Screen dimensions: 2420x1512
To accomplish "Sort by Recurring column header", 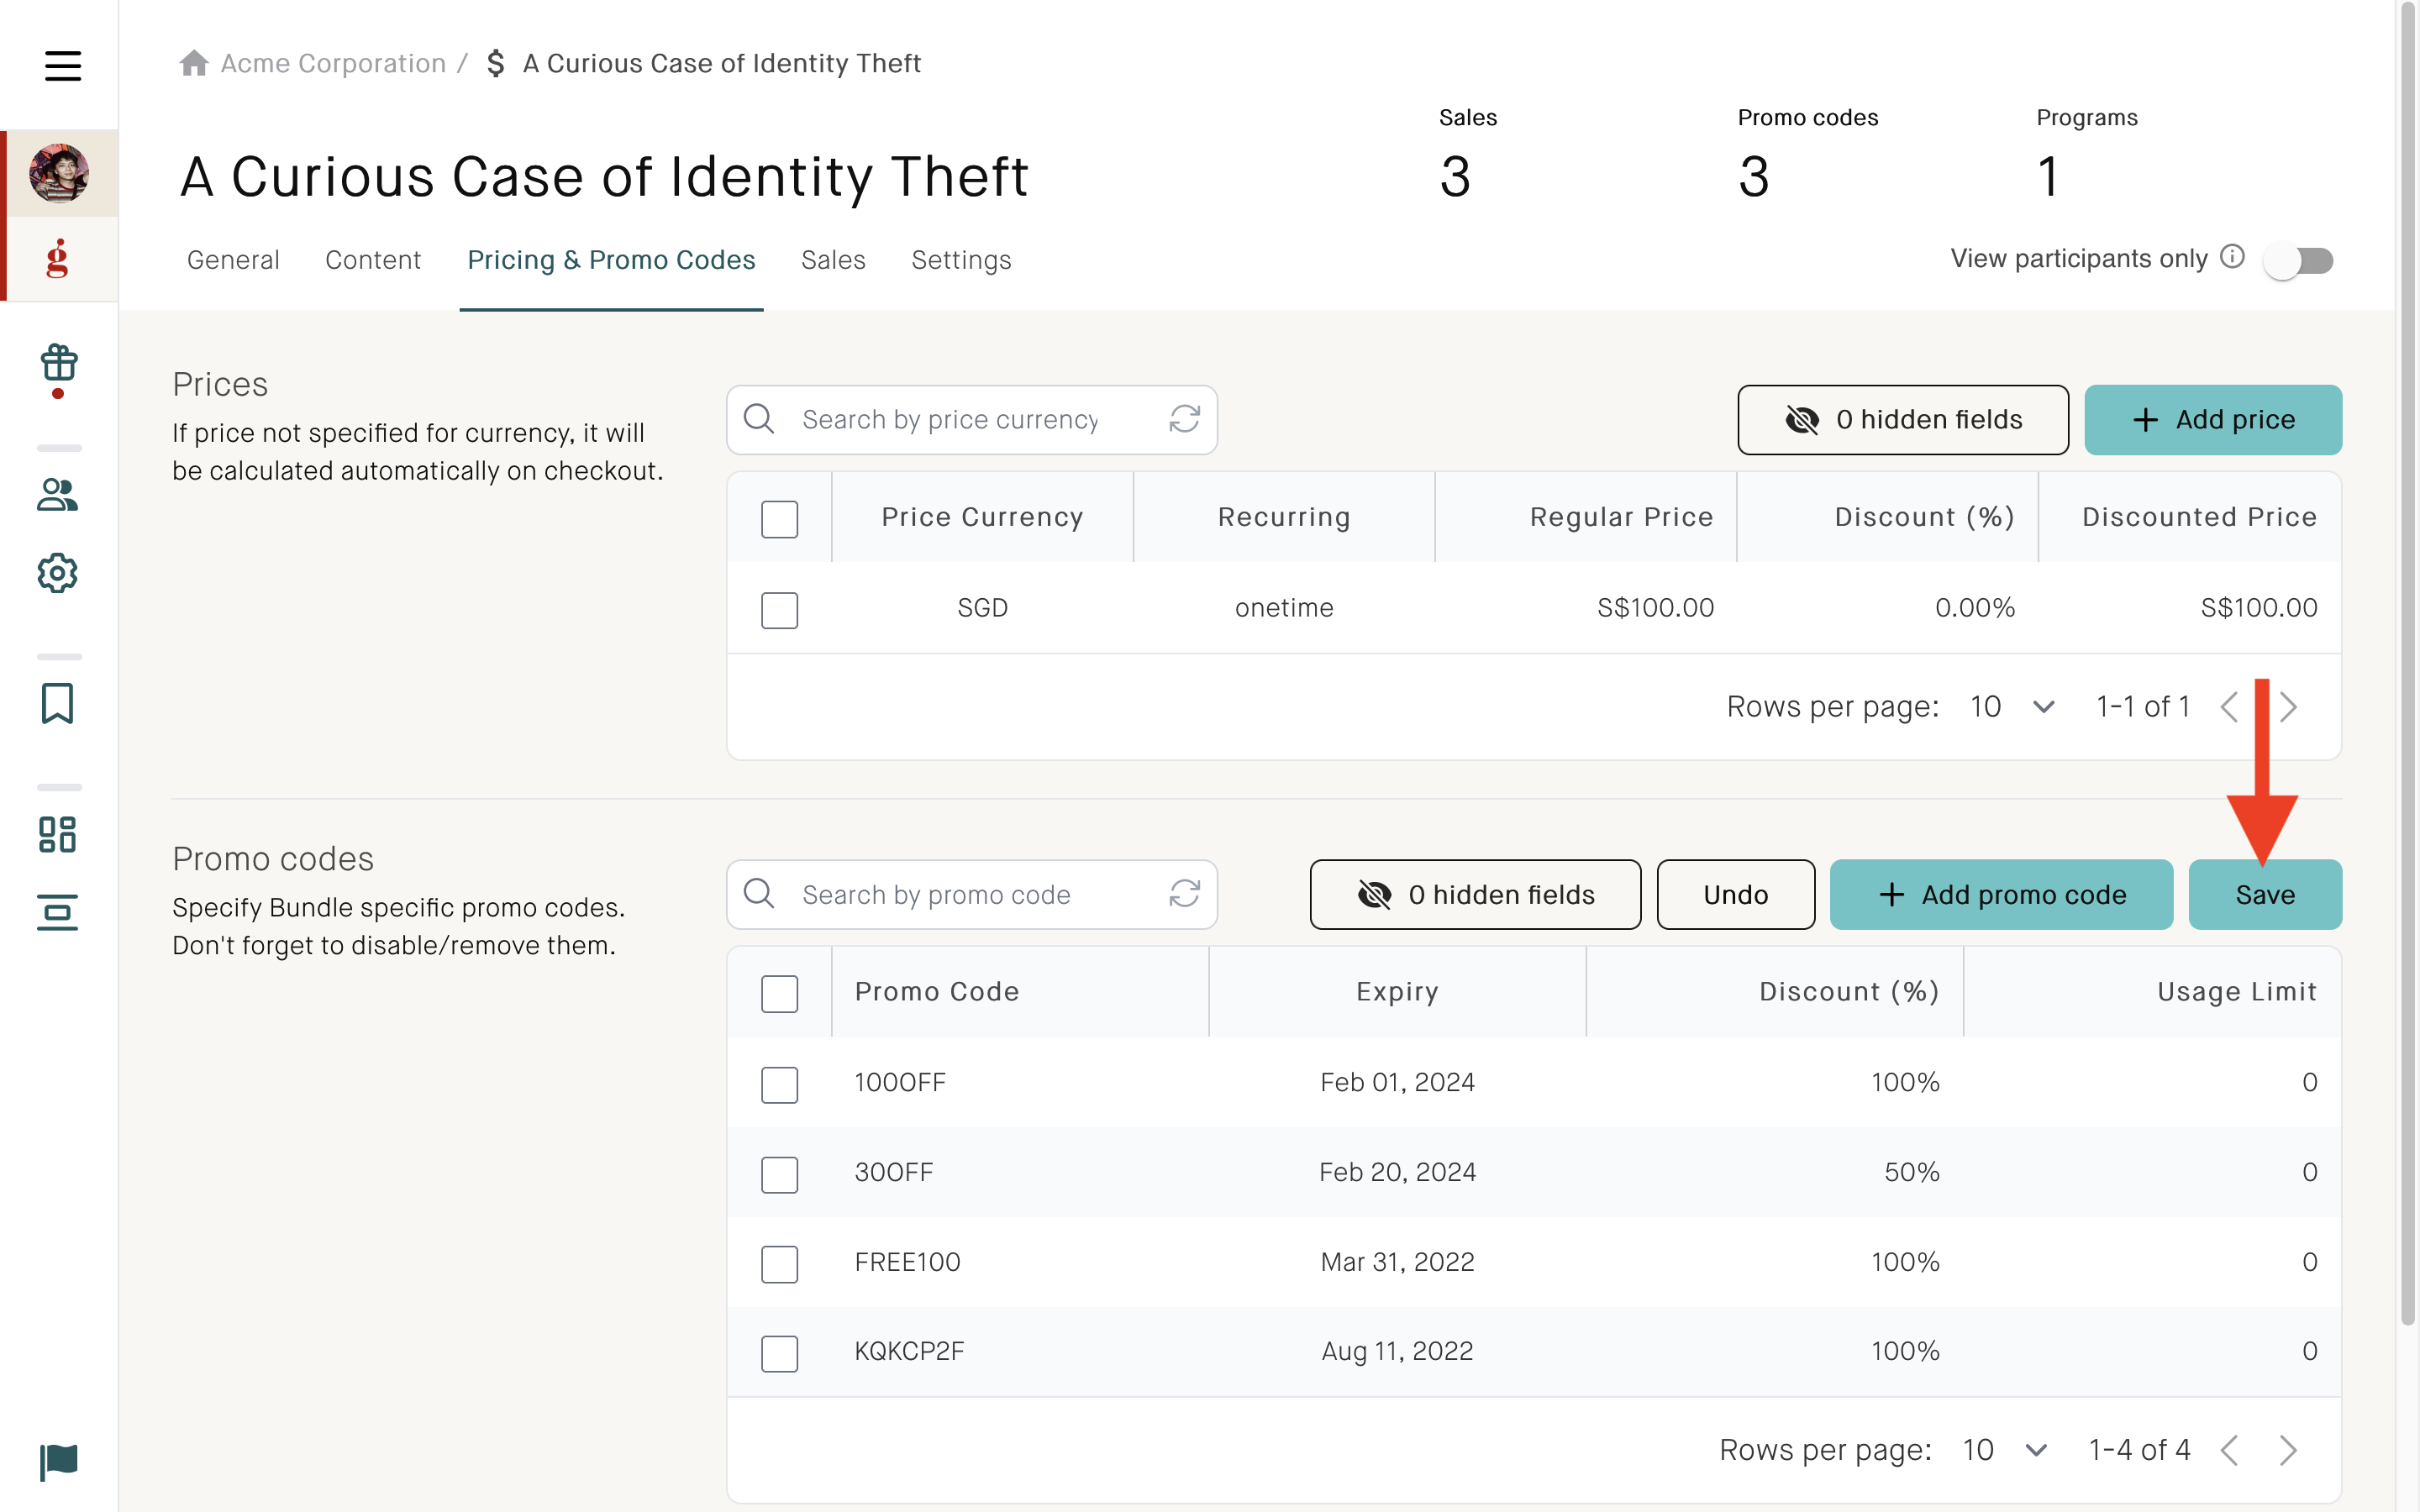I will pos(1284,517).
